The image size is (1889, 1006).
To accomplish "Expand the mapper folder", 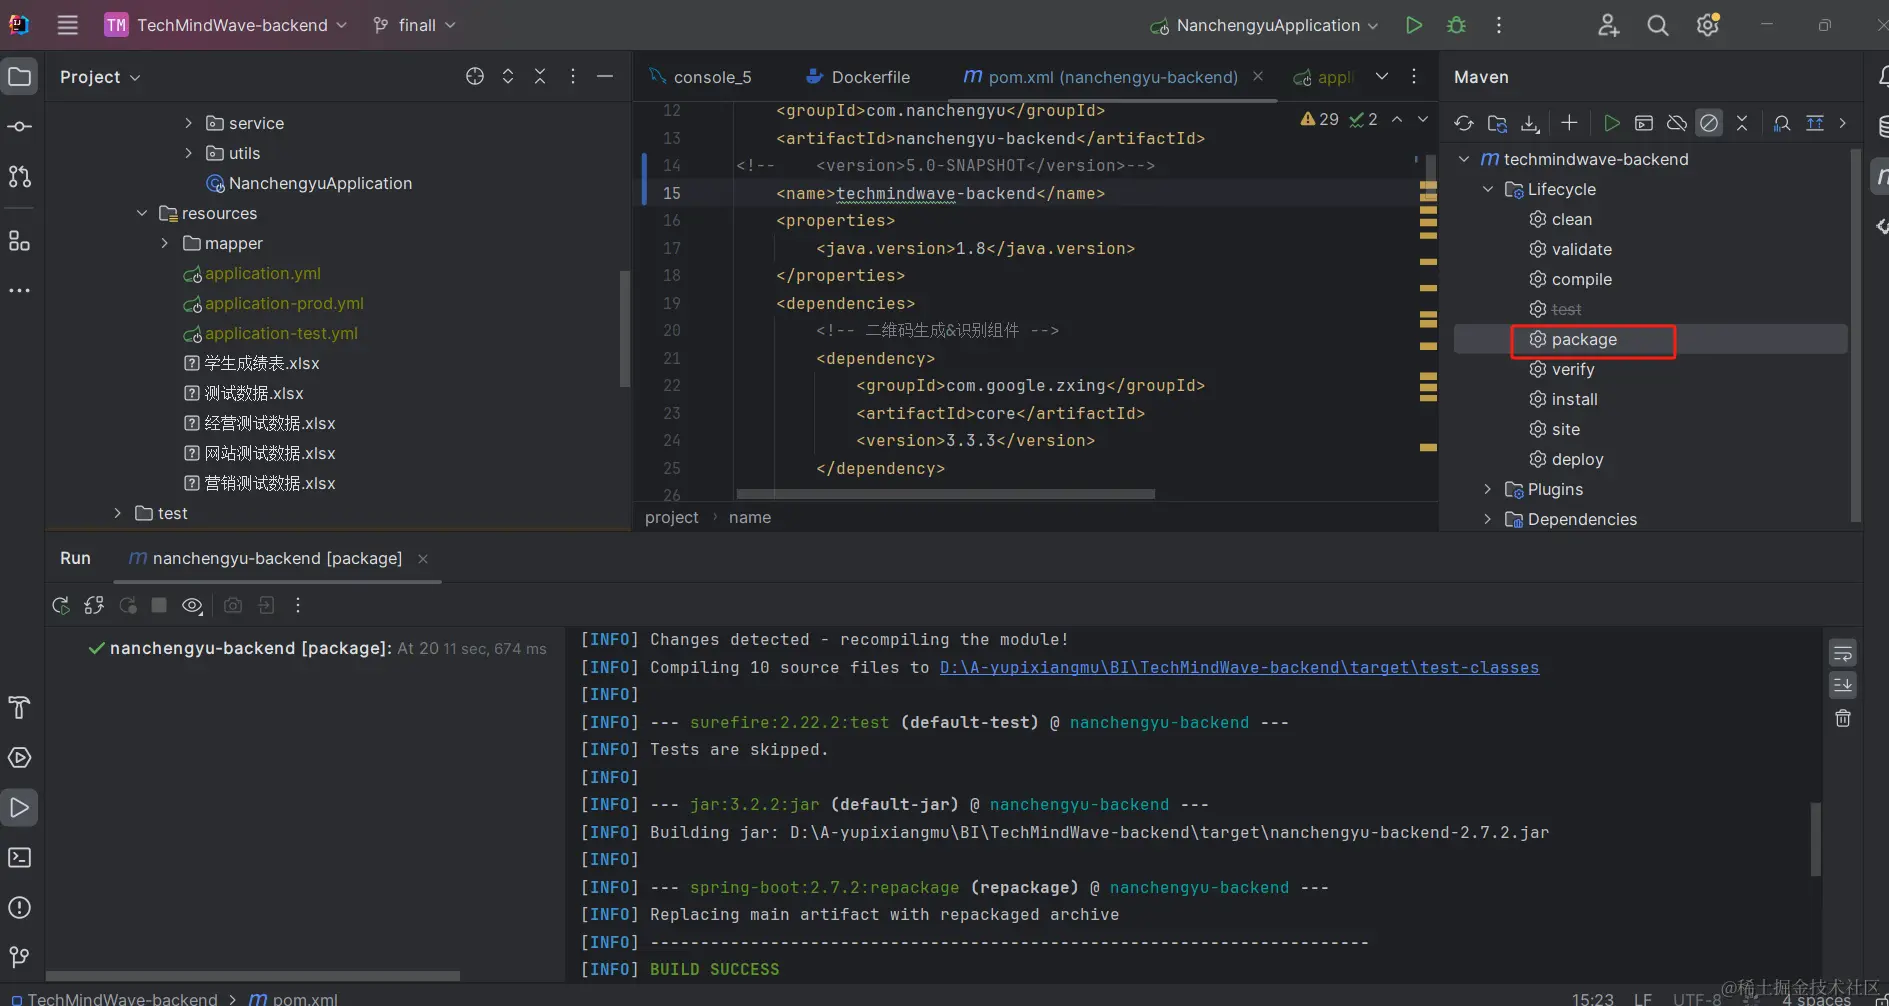I will tap(165, 243).
